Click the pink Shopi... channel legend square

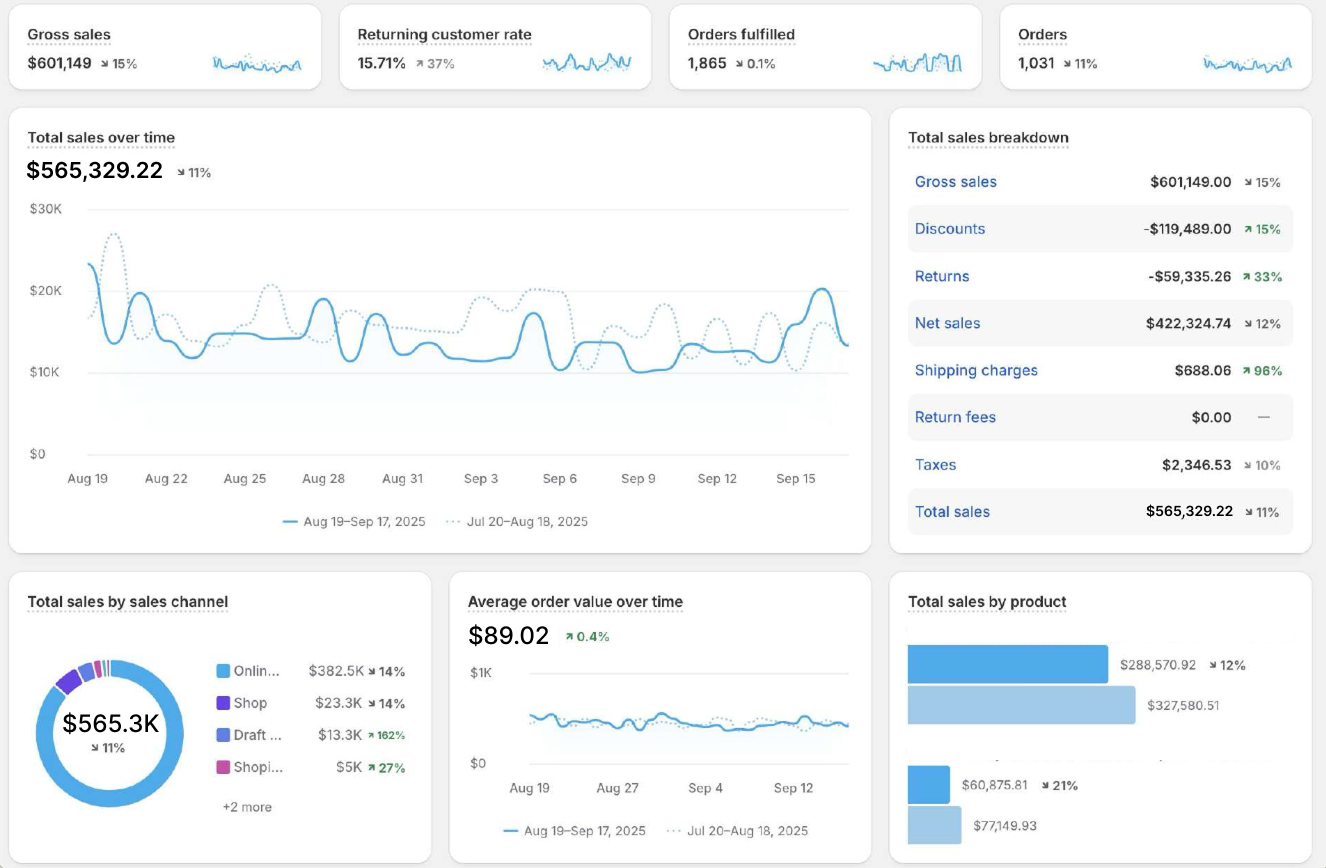(223, 767)
